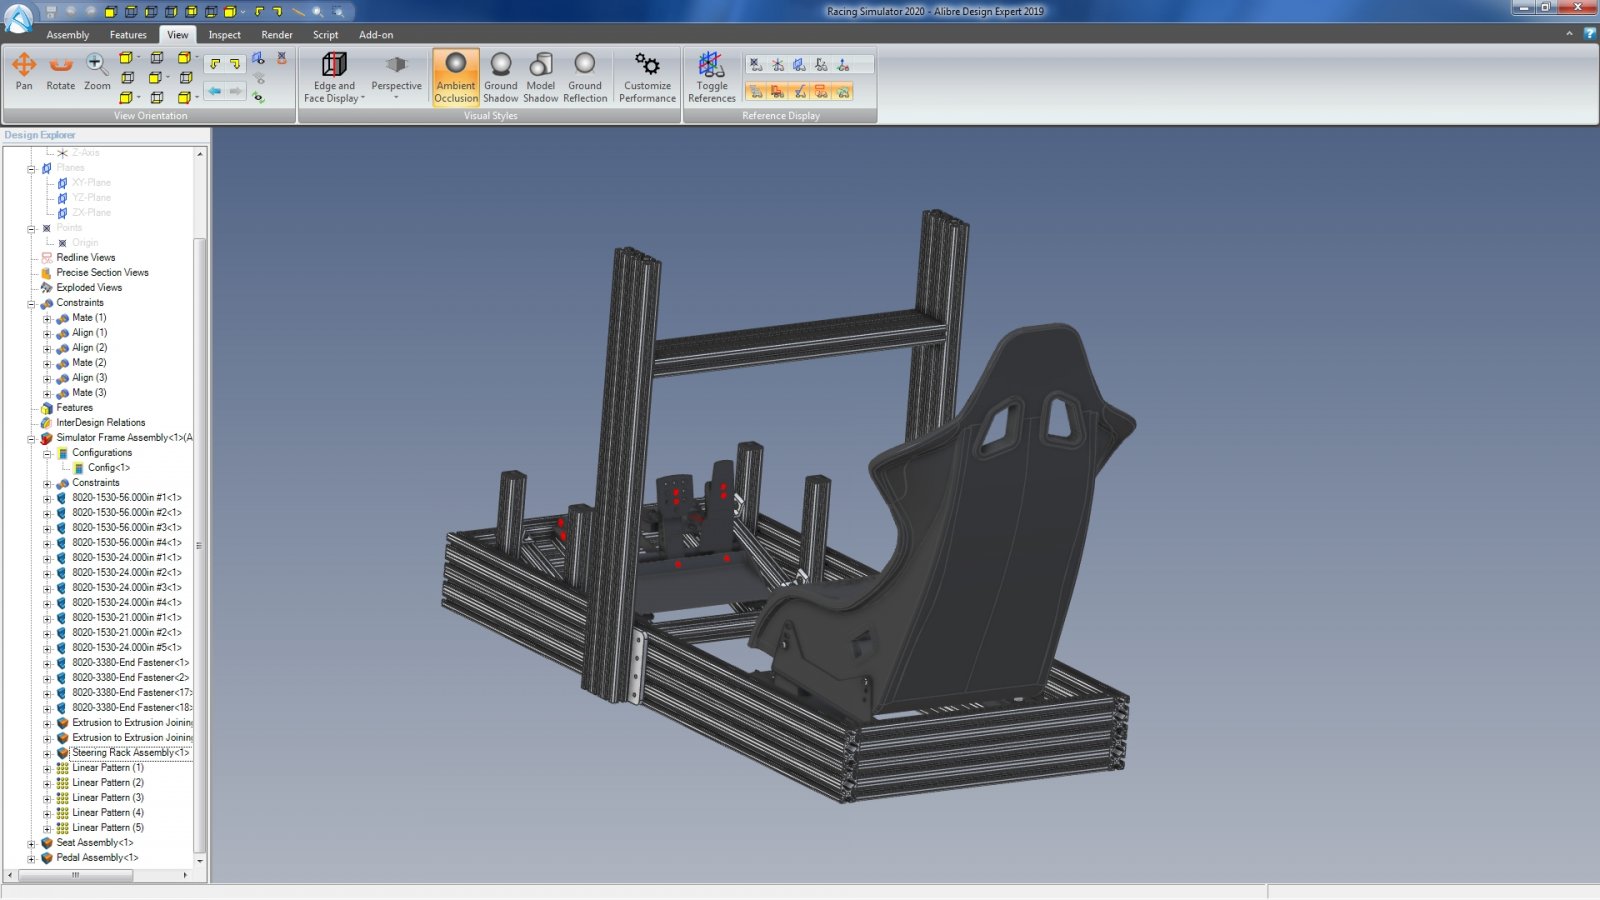Switch to the Inspect ribbon tab

coord(224,35)
